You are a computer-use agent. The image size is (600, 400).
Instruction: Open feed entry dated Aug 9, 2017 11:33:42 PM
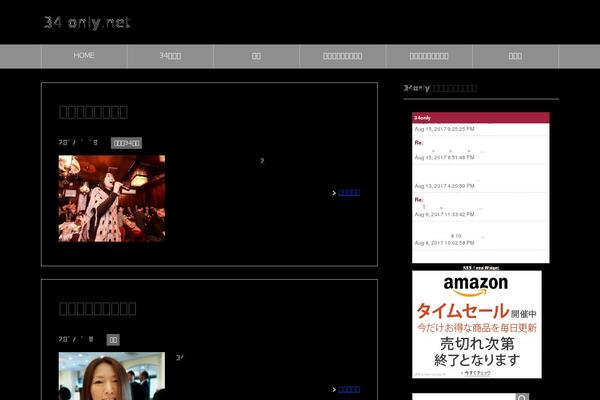481,207
